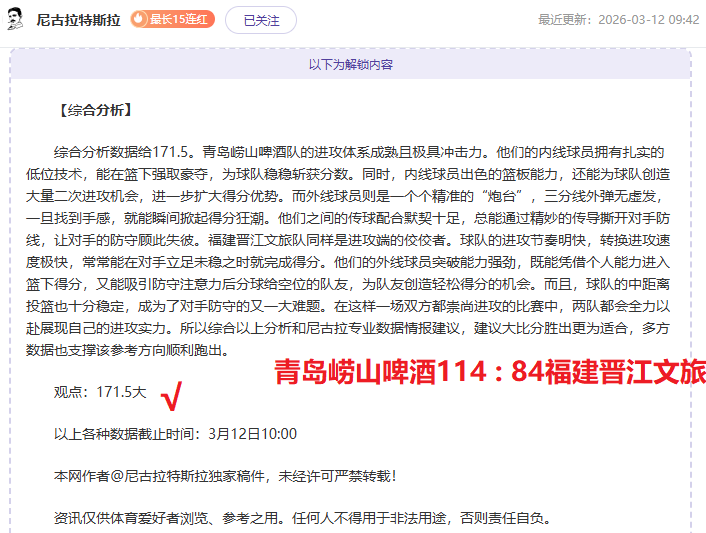The image size is (706, 533).
Task: Toggle the 已关注 follow button
Action: click(261, 20)
